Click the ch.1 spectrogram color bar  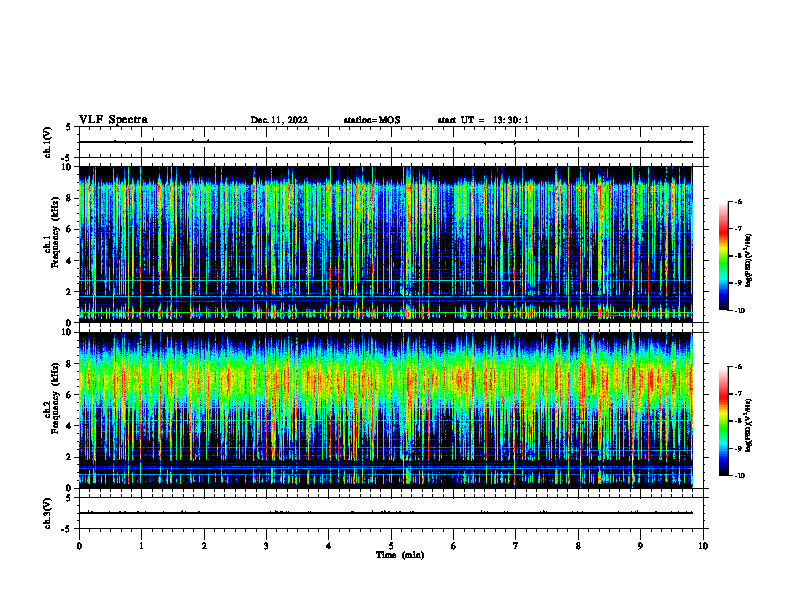point(723,256)
